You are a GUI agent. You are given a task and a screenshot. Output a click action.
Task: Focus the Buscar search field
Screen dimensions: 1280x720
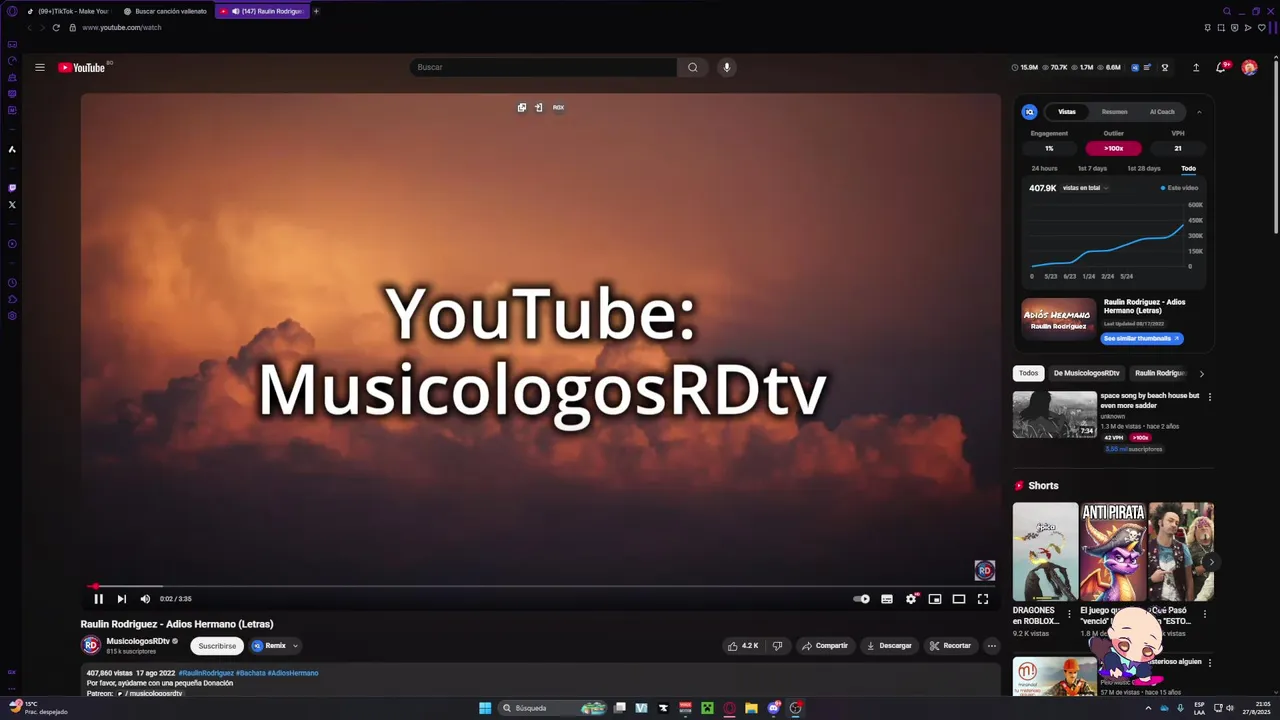coord(543,67)
